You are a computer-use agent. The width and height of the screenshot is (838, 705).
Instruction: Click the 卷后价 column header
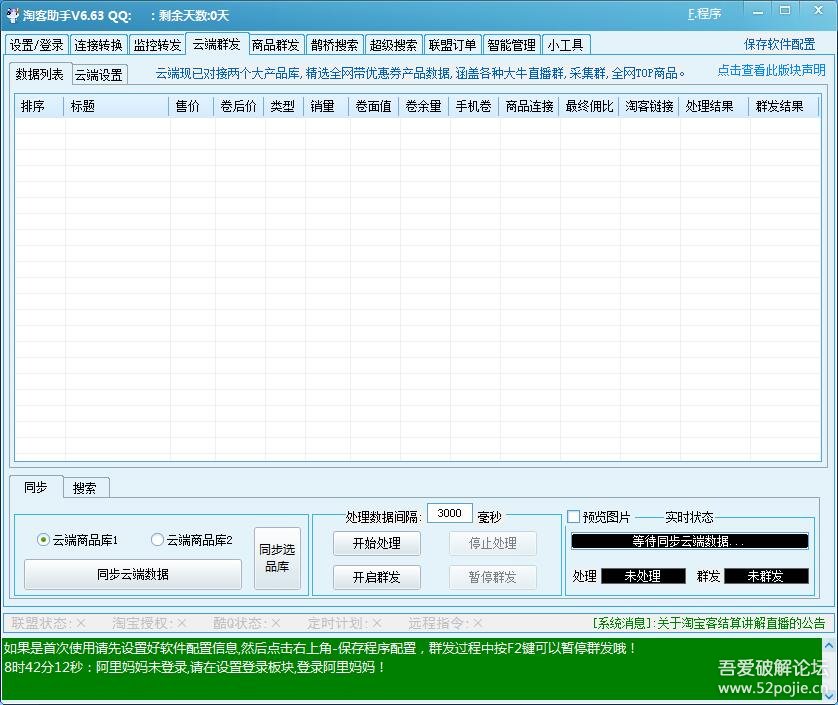coord(239,106)
